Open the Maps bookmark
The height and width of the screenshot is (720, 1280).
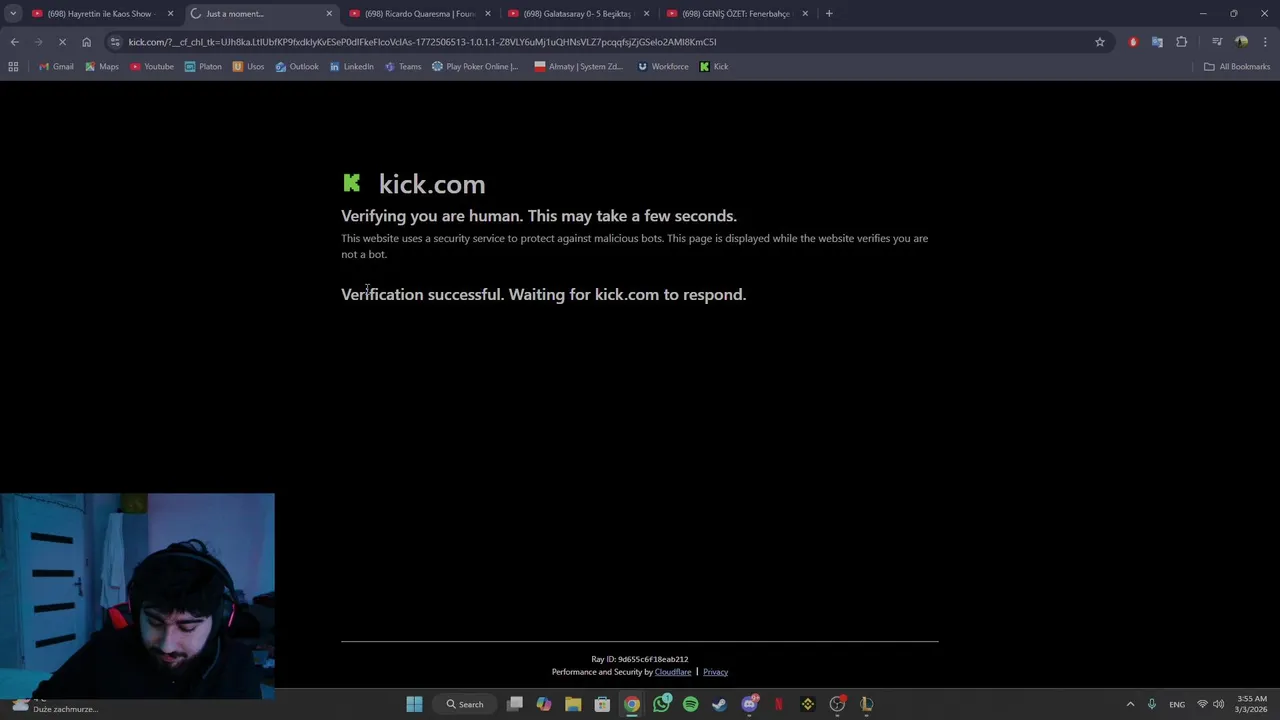click(x=102, y=67)
